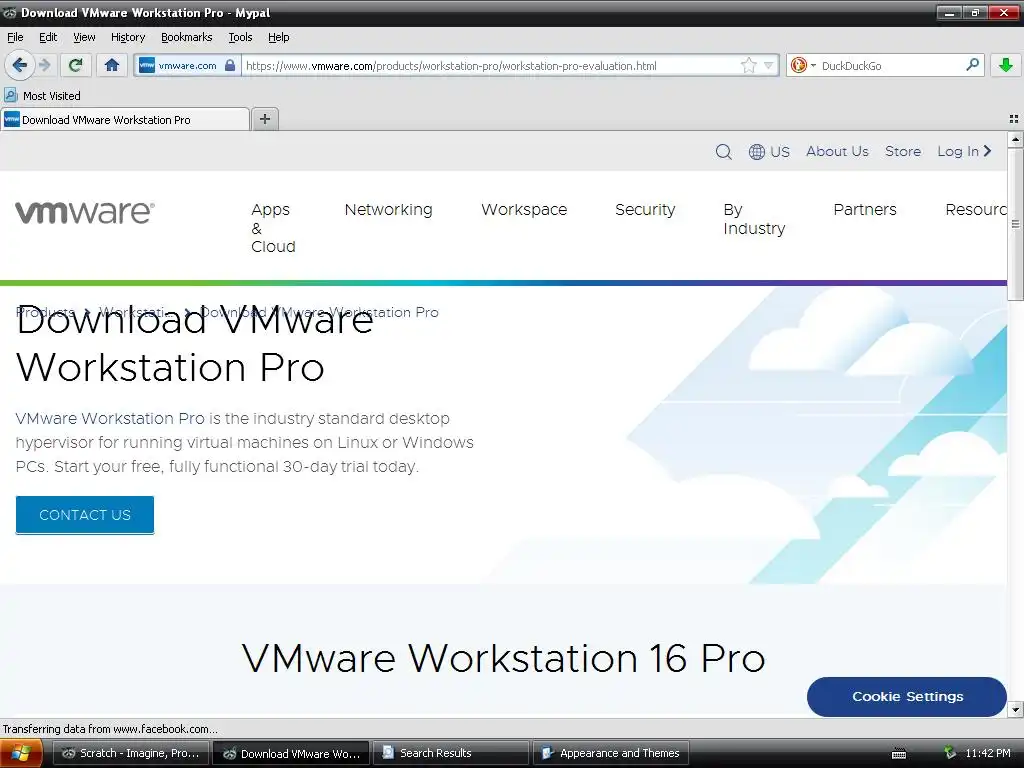
Task: Click the VMware logo
Action: tap(85, 212)
